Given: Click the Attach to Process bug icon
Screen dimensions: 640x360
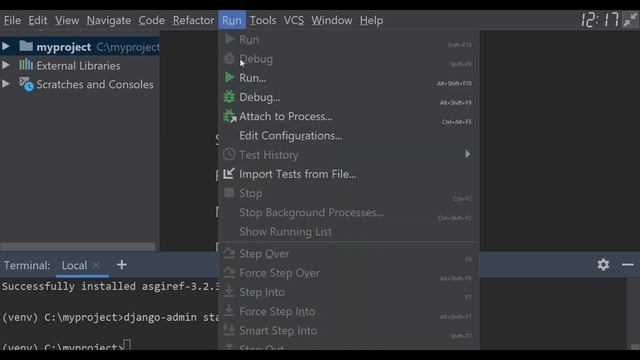Looking at the screenshot, I should [230, 116].
